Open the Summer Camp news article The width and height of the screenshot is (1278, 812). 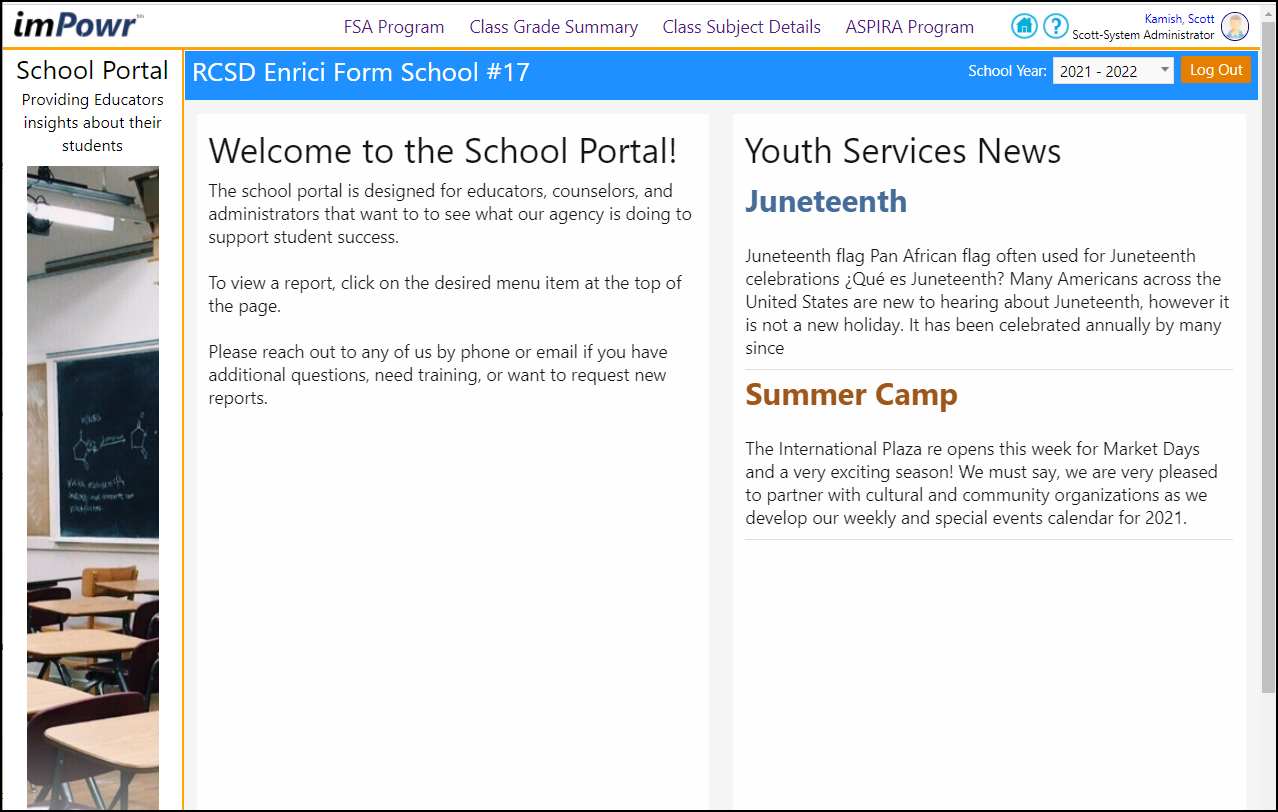coord(851,394)
